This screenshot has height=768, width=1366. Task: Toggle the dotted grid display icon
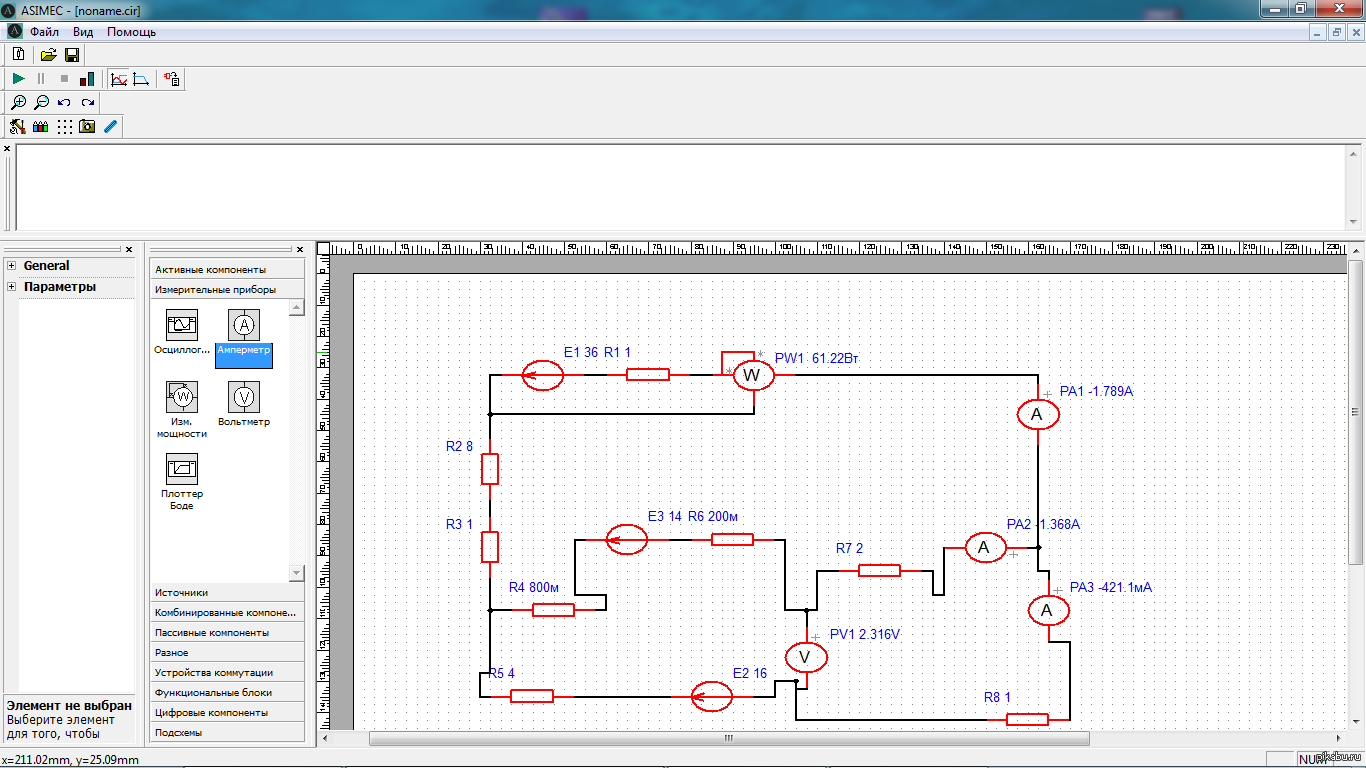[x=64, y=126]
